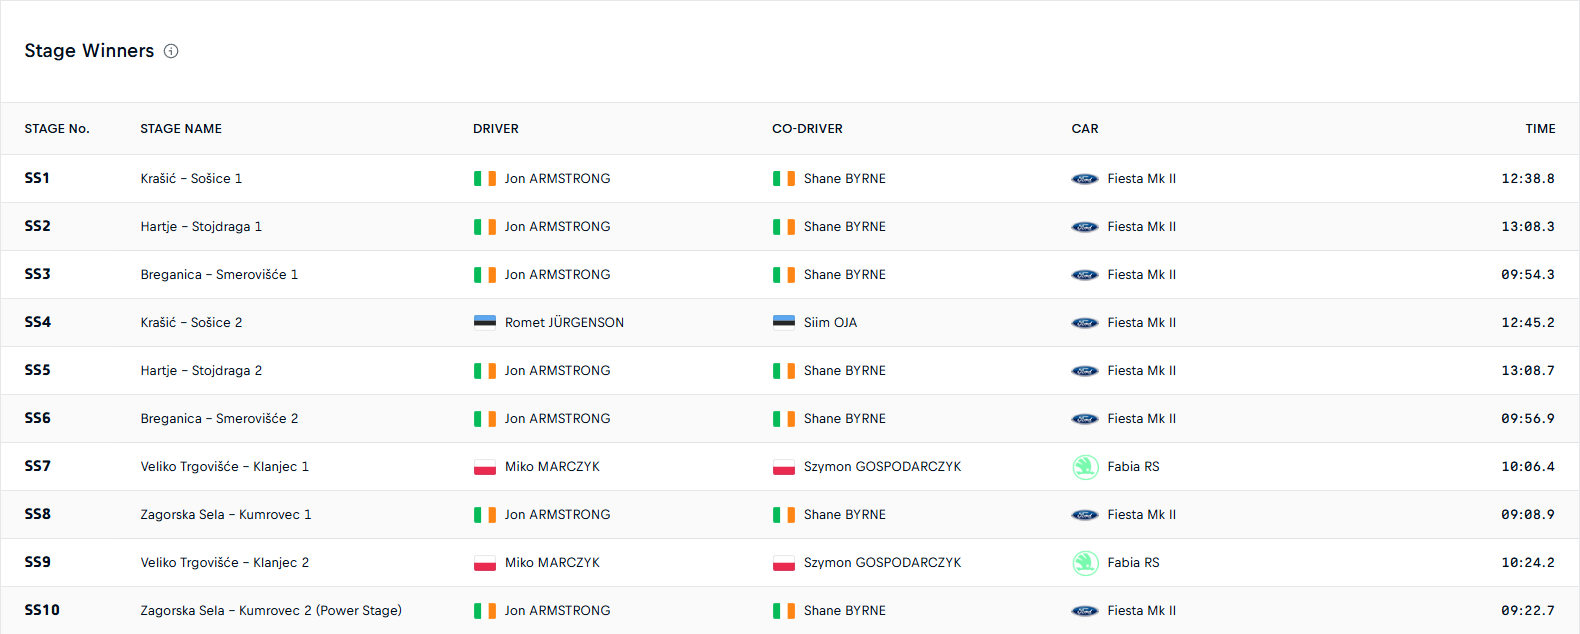The image size is (1580, 634).
Task: Click the Estonian flag beside Romet JÜRGENSON
Action: [x=485, y=323]
